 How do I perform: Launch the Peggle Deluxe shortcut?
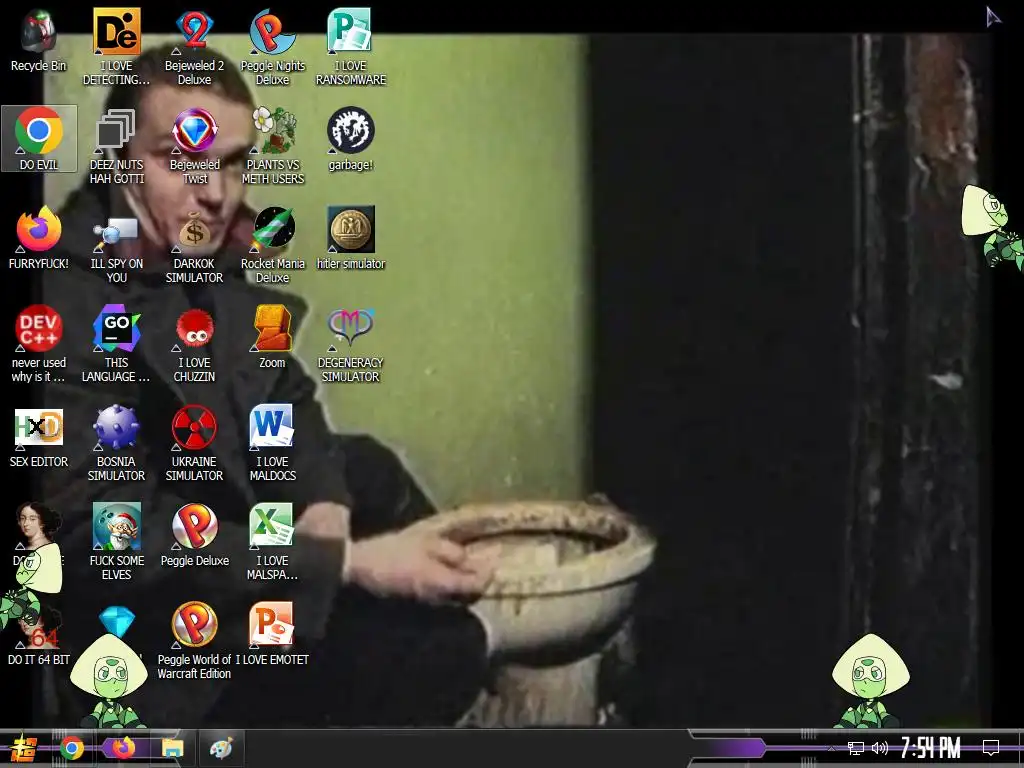[195, 536]
